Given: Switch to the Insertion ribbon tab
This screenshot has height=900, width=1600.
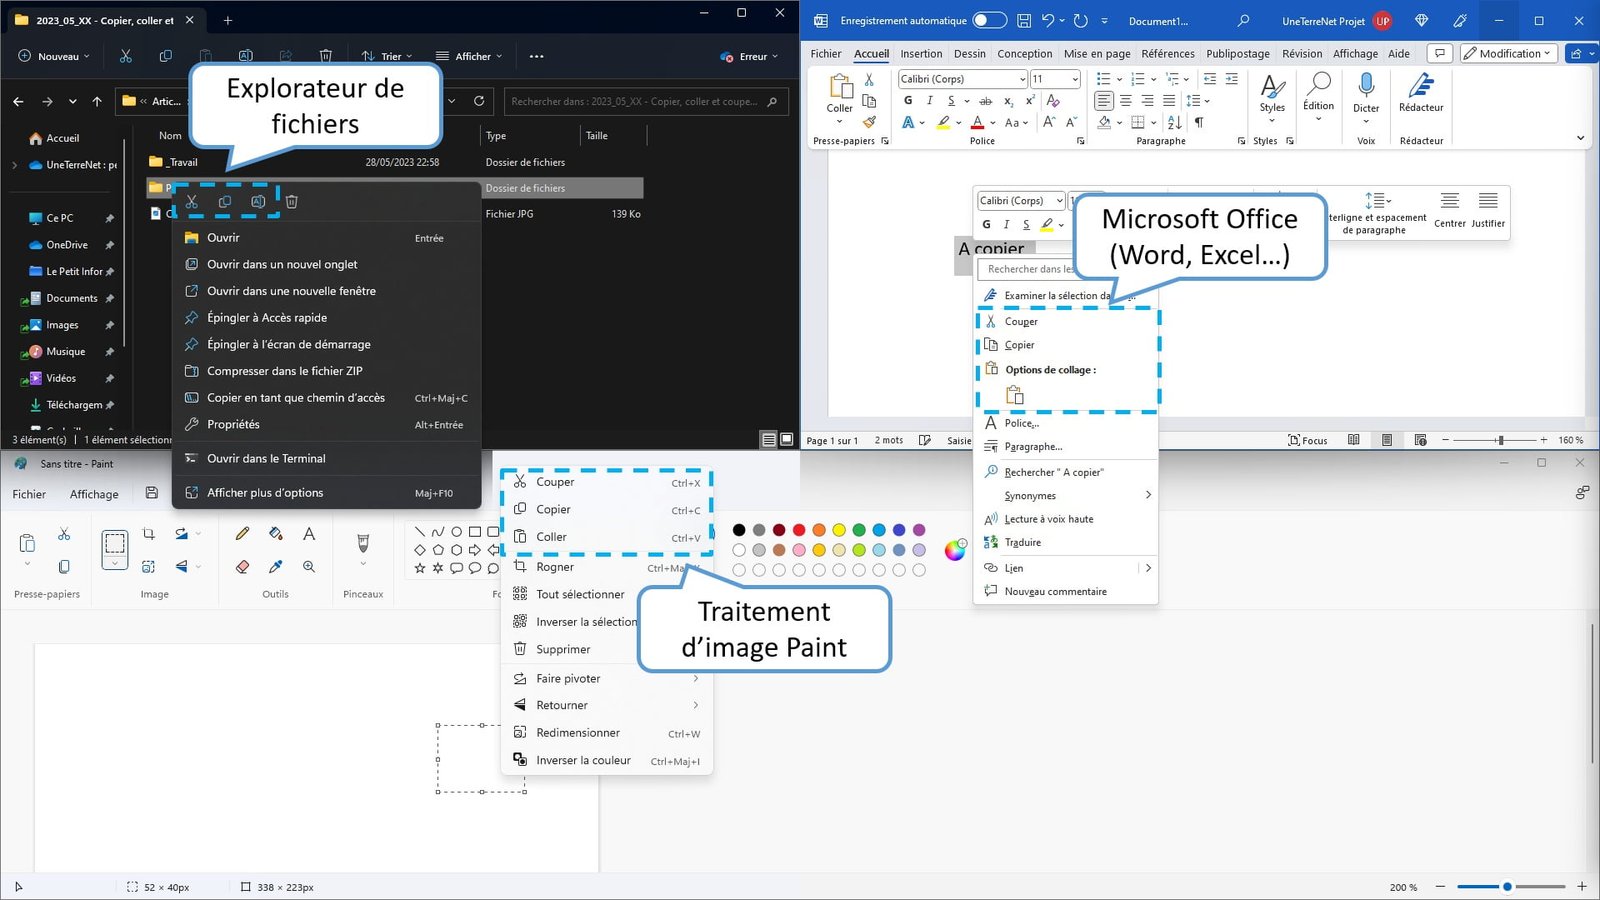Looking at the screenshot, I should point(921,53).
